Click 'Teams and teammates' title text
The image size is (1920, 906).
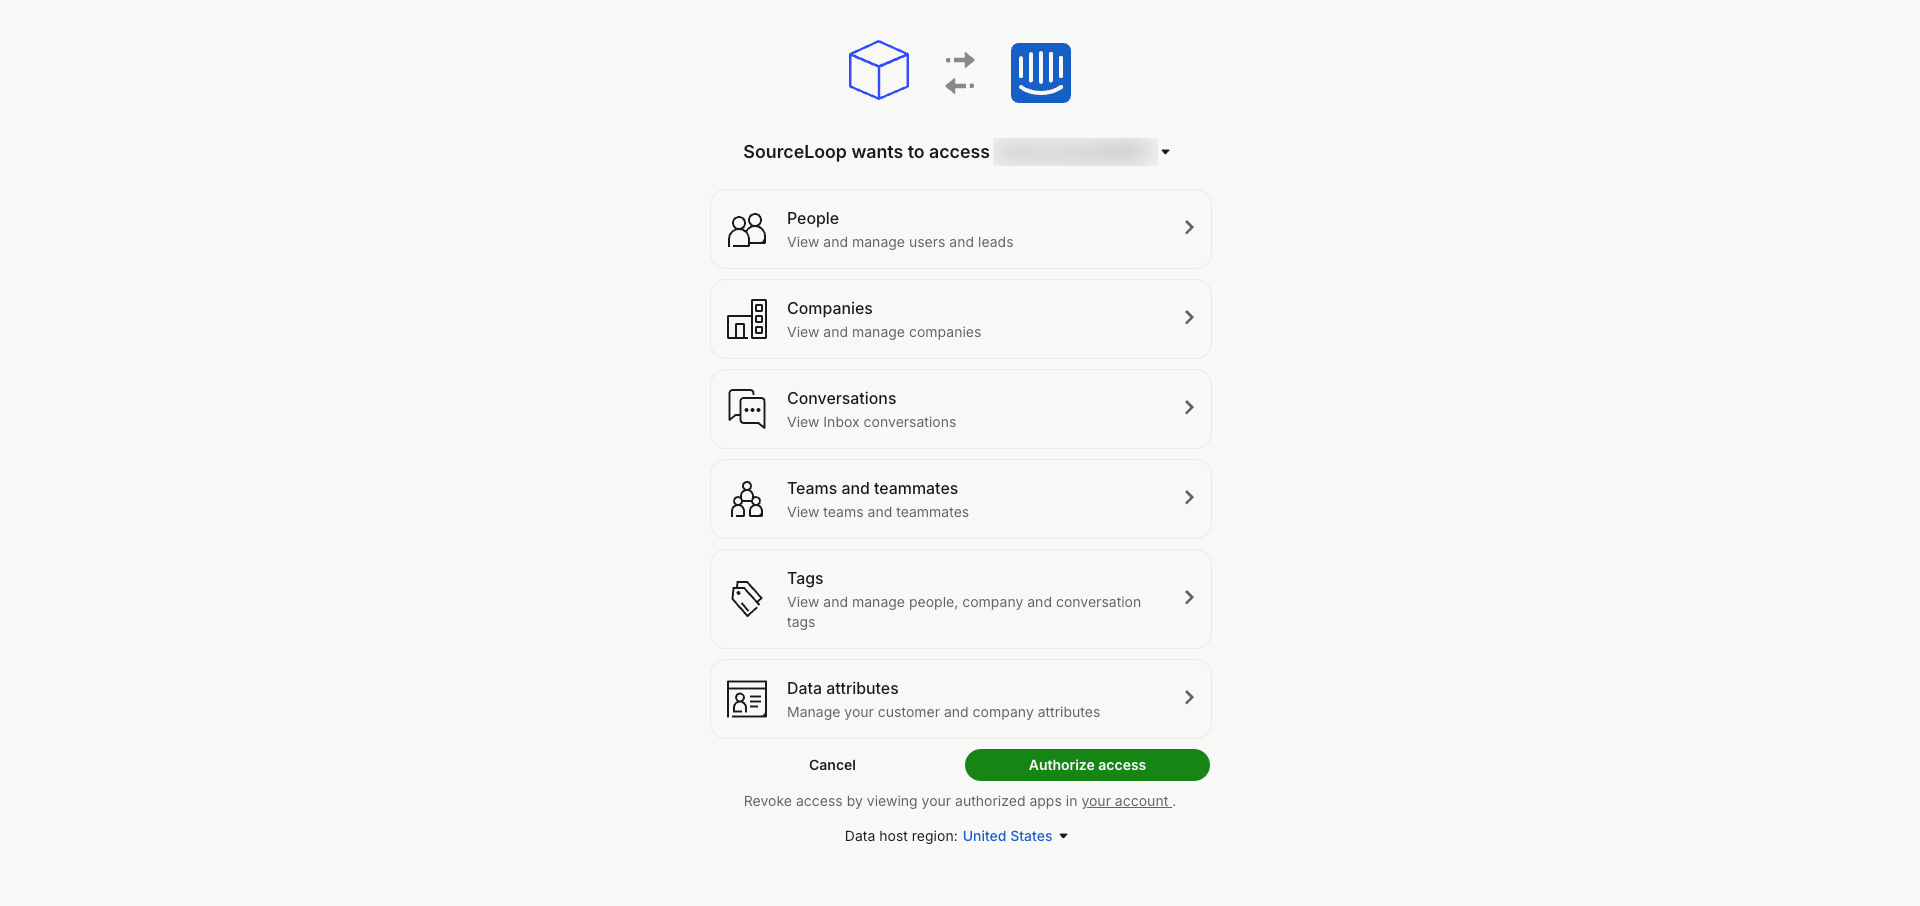pyautogui.click(x=873, y=488)
